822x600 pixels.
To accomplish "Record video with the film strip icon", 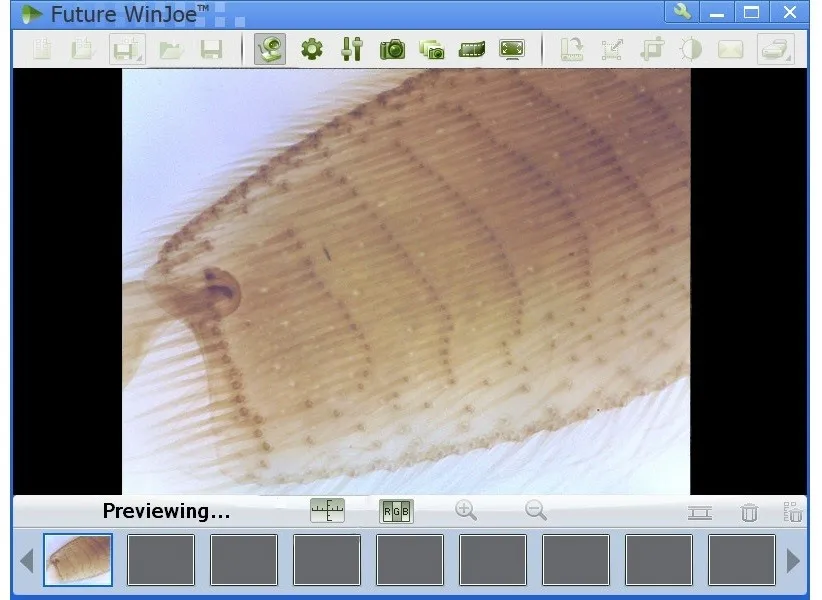I will pyautogui.click(x=472, y=49).
